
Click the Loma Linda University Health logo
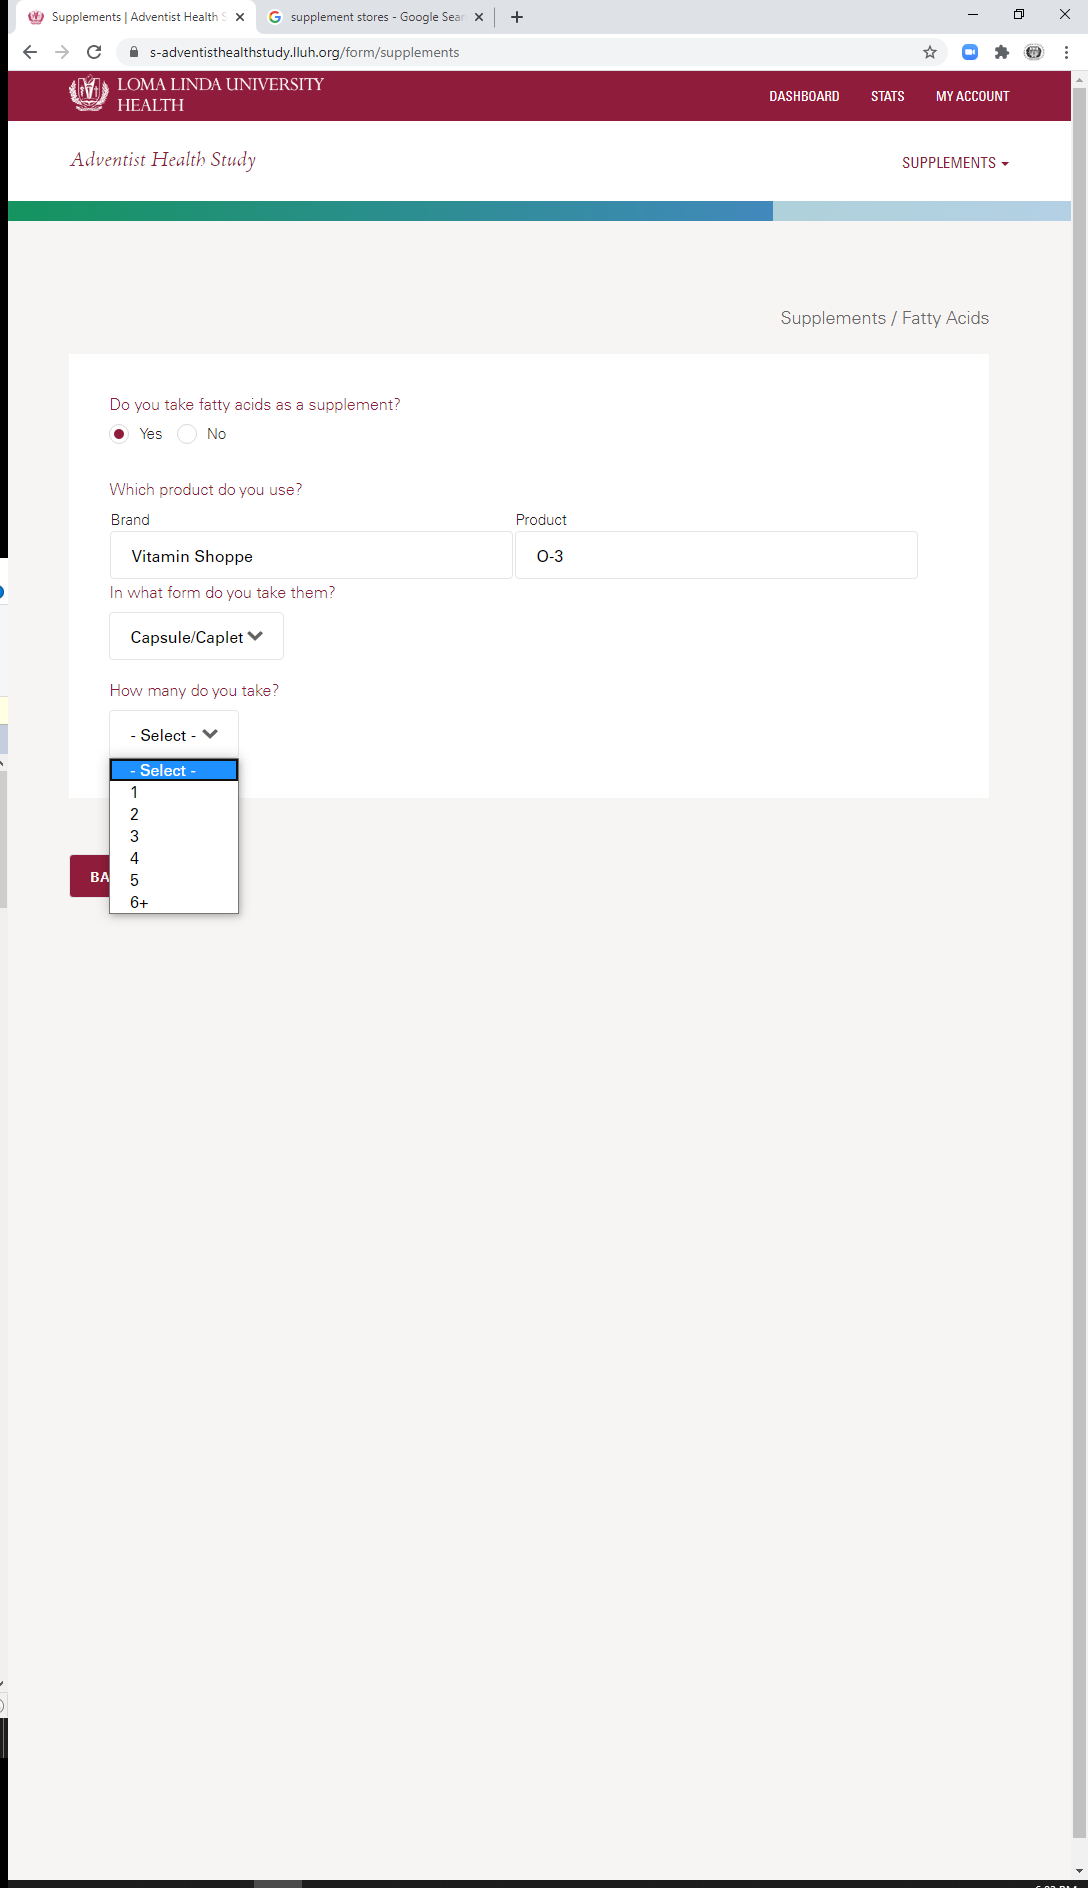(196, 95)
